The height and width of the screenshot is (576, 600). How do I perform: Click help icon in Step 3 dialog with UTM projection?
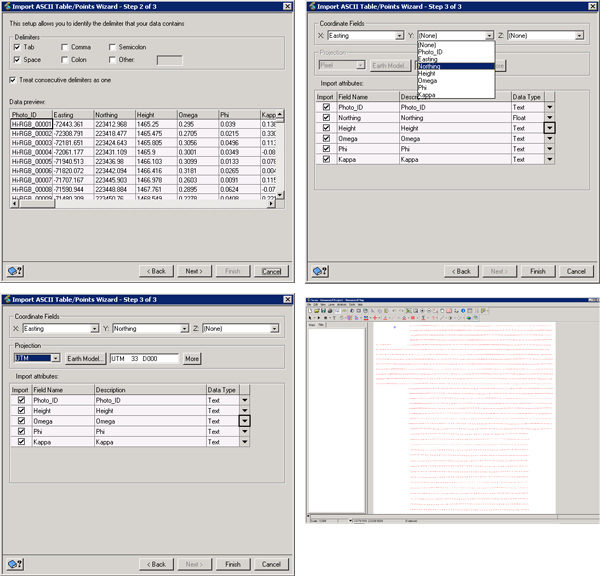(15, 564)
